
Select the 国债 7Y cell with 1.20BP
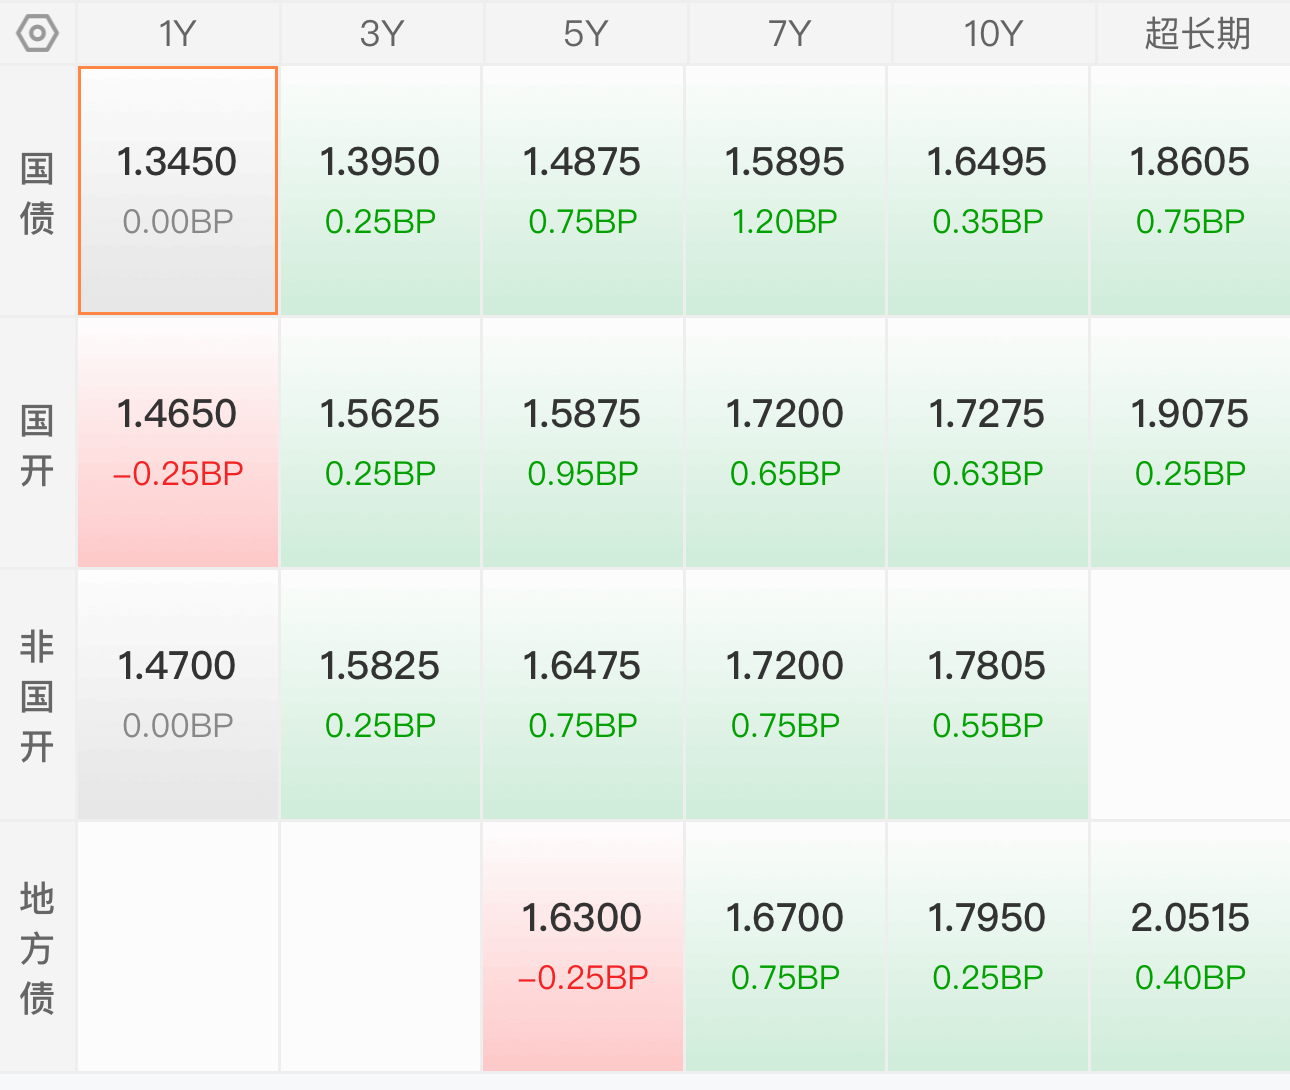(x=785, y=191)
